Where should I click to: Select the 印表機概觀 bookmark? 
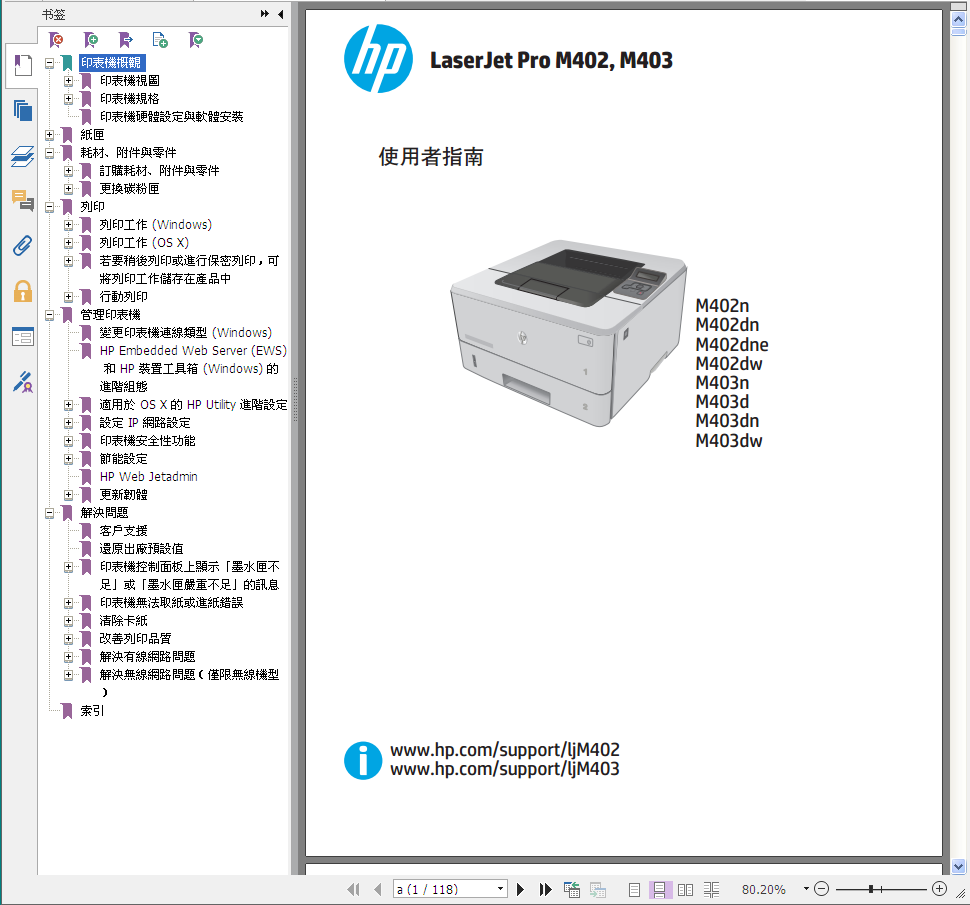pyautogui.click(x=112, y=62)
